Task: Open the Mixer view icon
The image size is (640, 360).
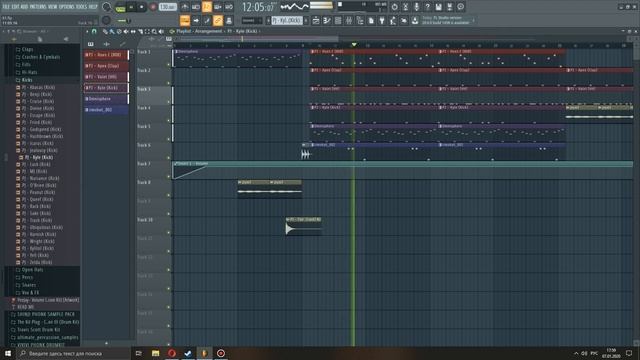Action: [349, 20]
